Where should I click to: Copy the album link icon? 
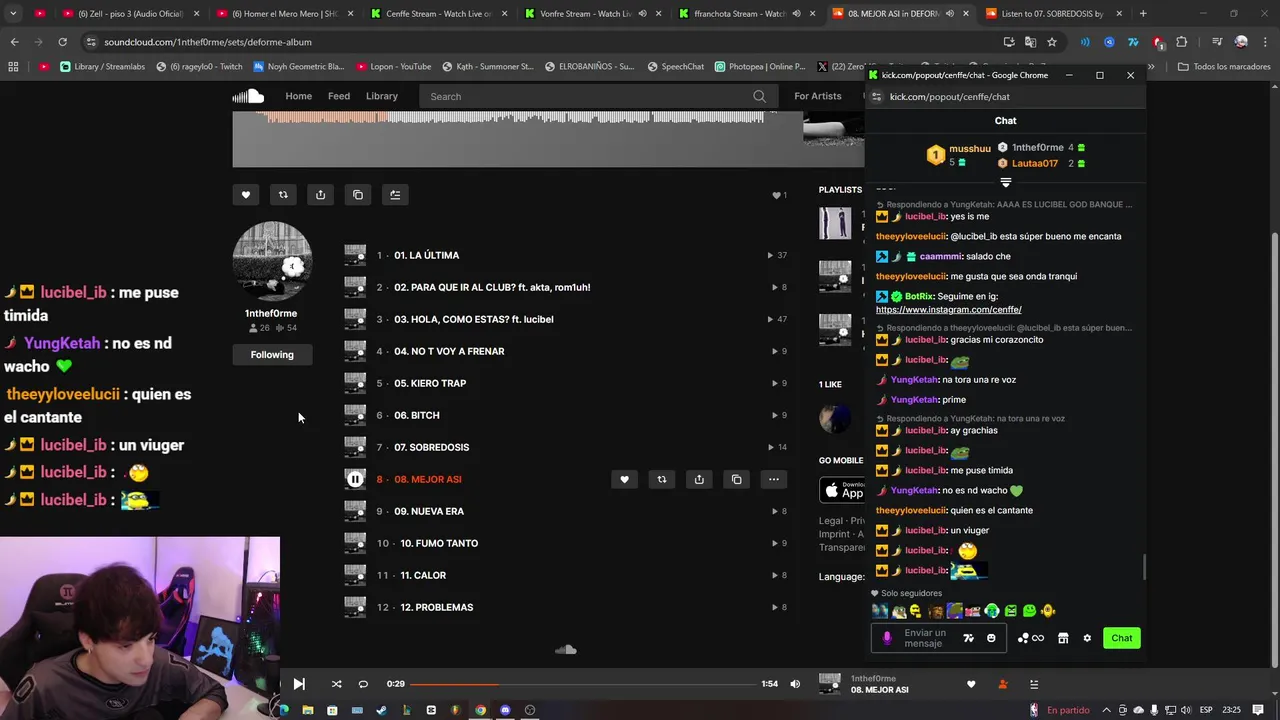358,195
